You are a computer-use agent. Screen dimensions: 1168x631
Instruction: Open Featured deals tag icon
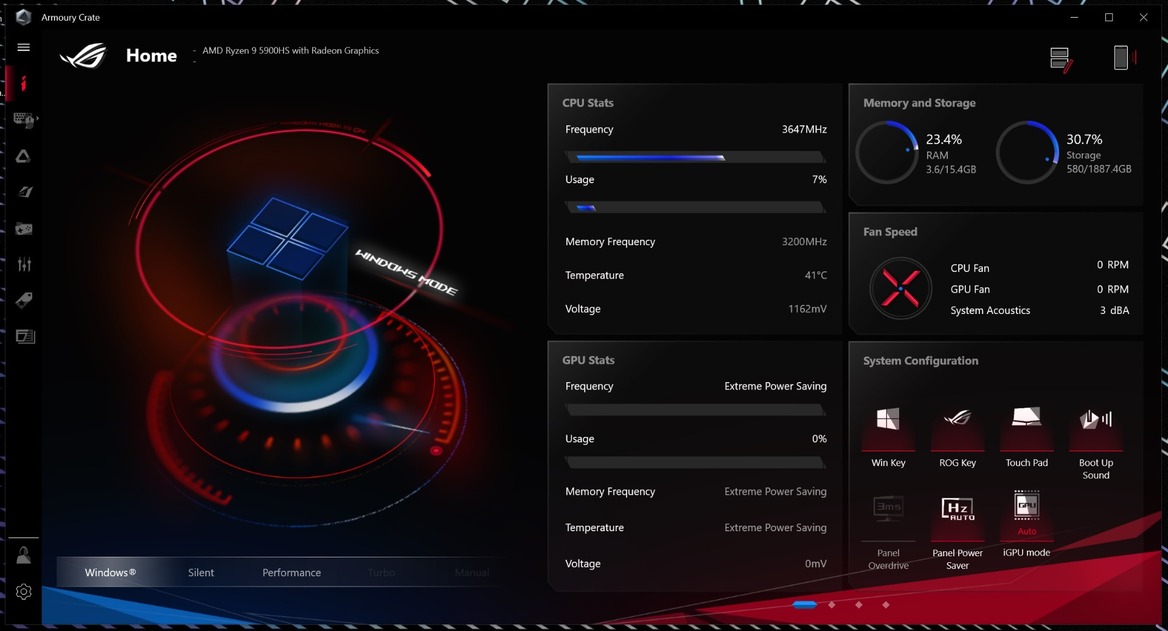click(24, 300)
